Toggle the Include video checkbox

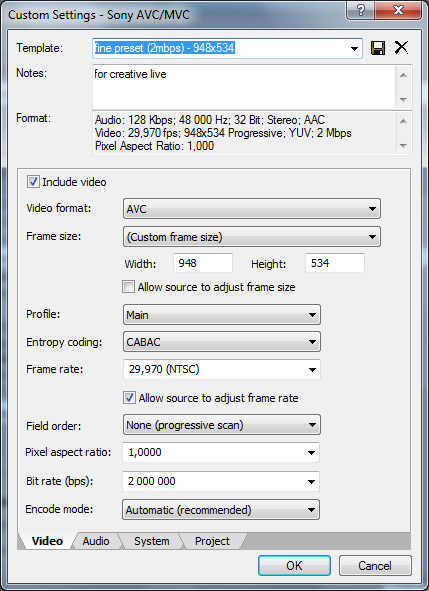33,182
